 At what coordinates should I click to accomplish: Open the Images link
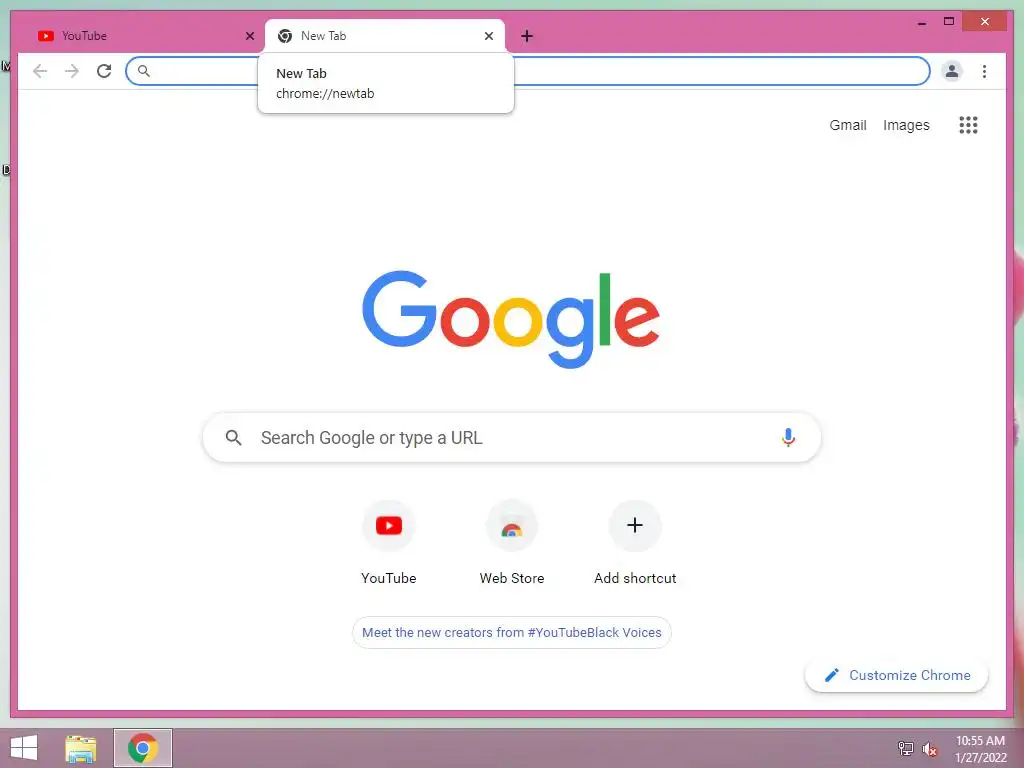pyautogui.click(x=906, y=125)
